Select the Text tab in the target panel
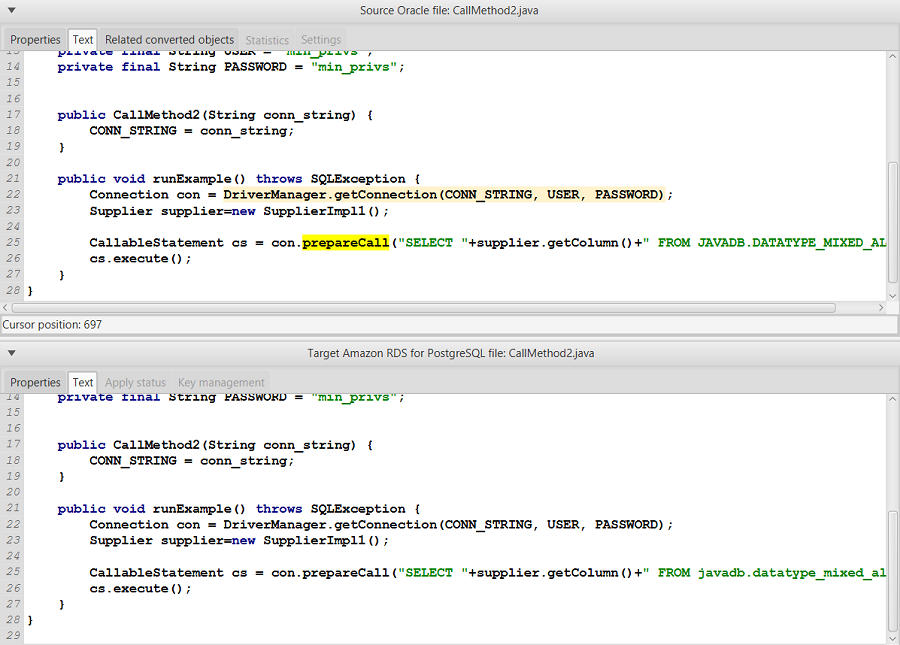Viewport: 900px width, 645px height. pos(82,382)
